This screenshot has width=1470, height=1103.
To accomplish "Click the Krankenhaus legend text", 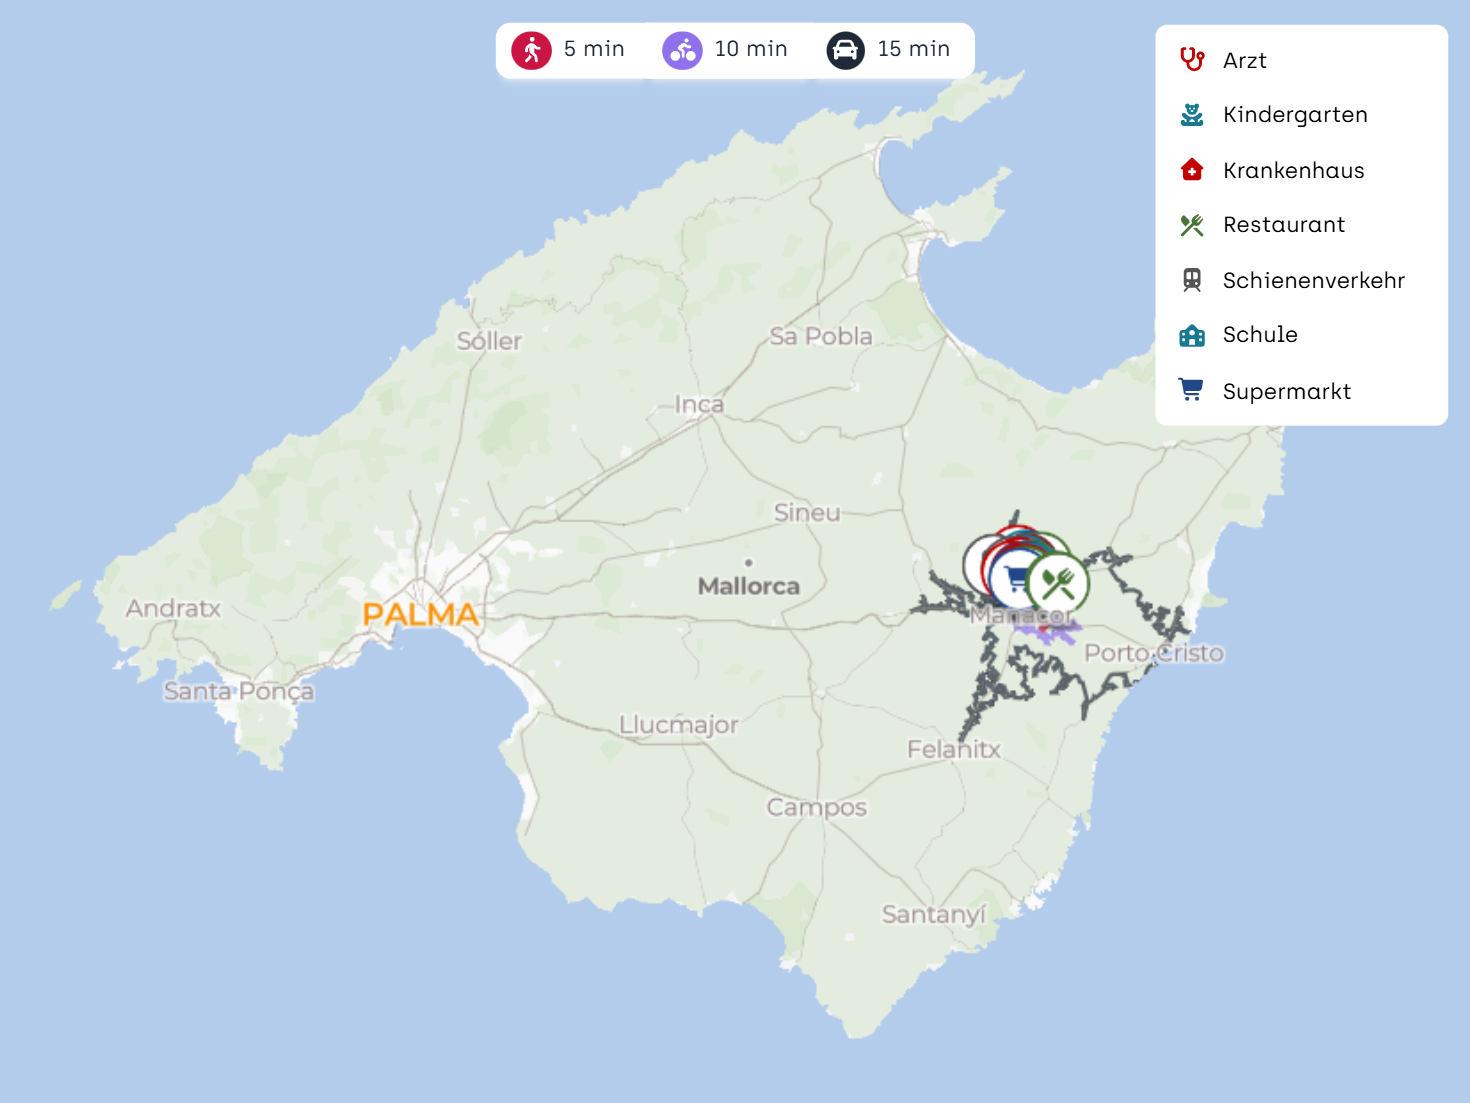I will pyautogui.click(x=1293, y=170).
